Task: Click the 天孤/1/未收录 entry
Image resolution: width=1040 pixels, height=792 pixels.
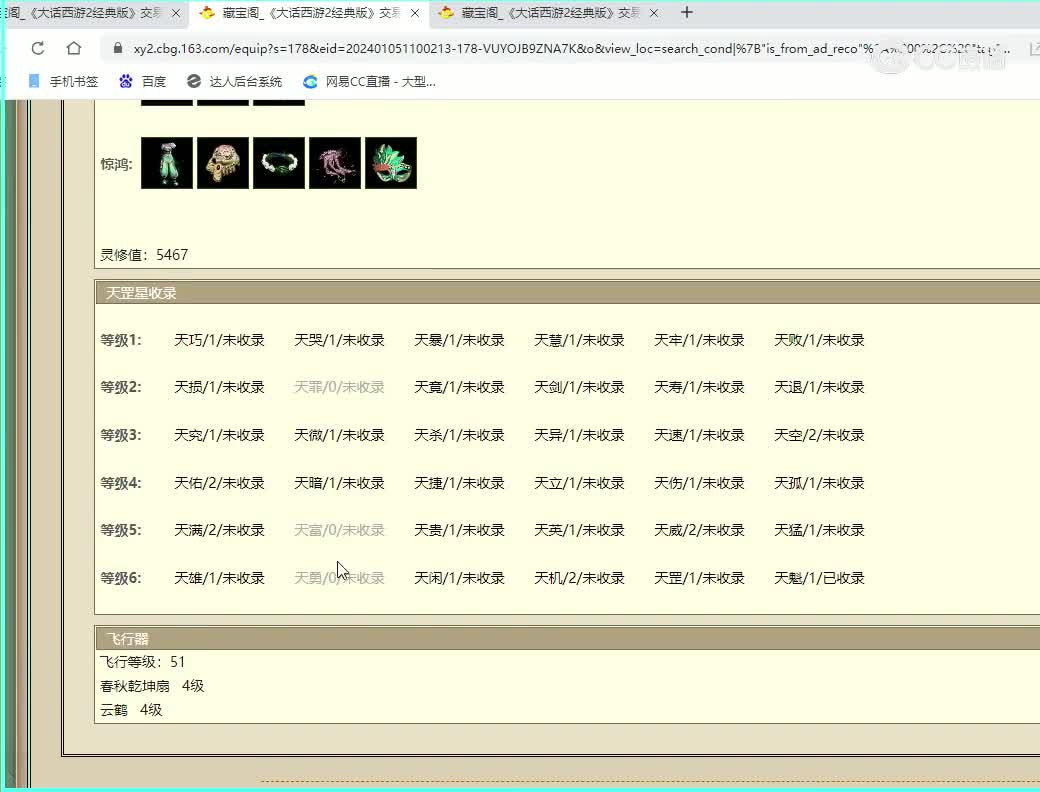Action: tap(819, 483)
